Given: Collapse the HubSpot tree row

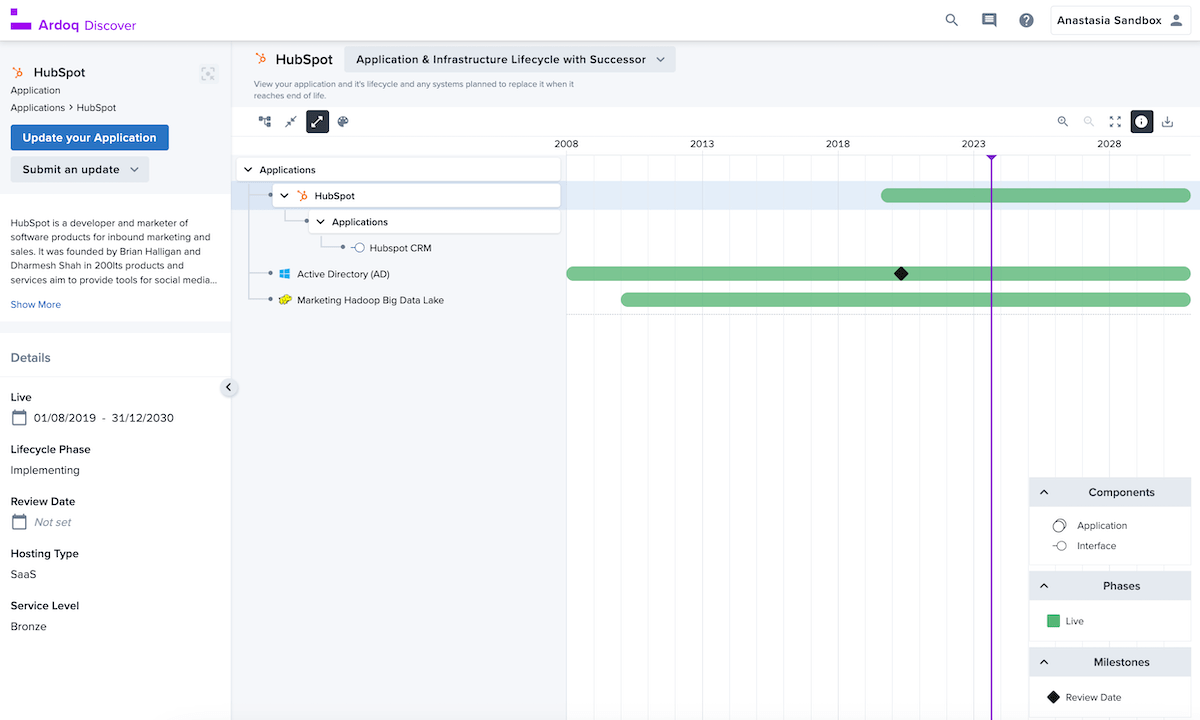Looking at the screenshot, I should pyautogui.click(x=285, y=196).
